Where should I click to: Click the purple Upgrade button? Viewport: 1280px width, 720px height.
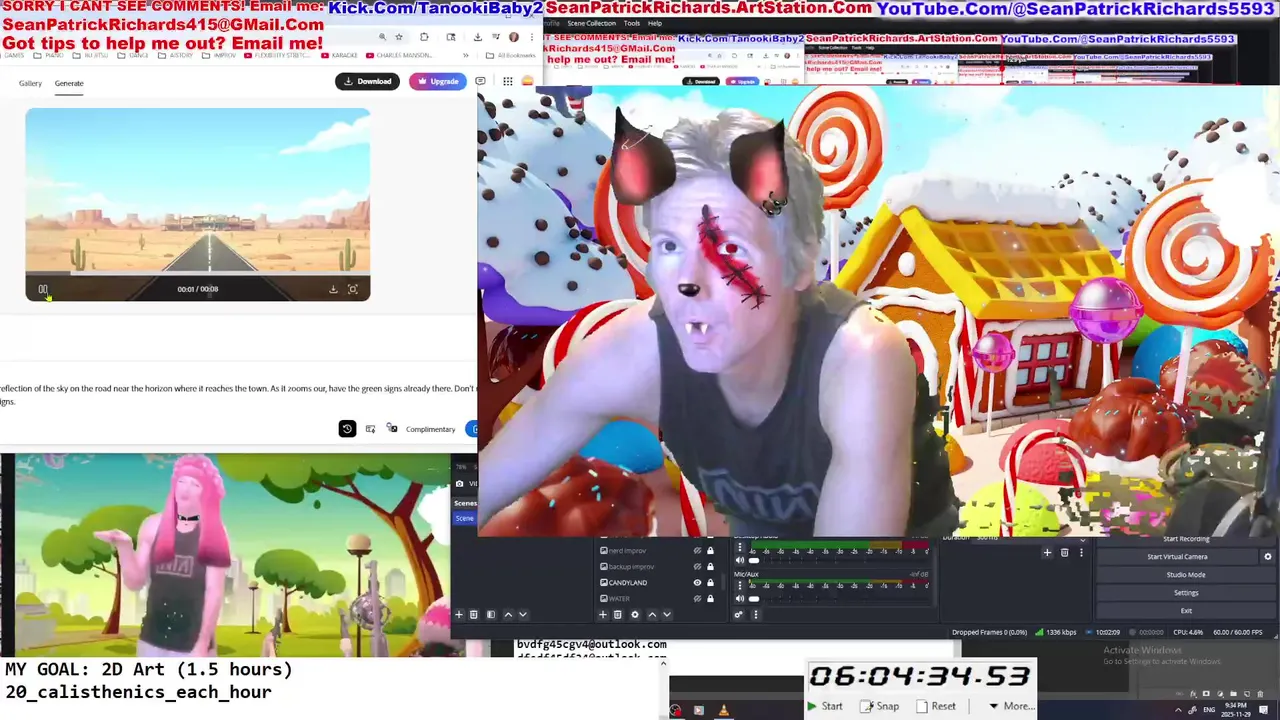coord(438,81)
